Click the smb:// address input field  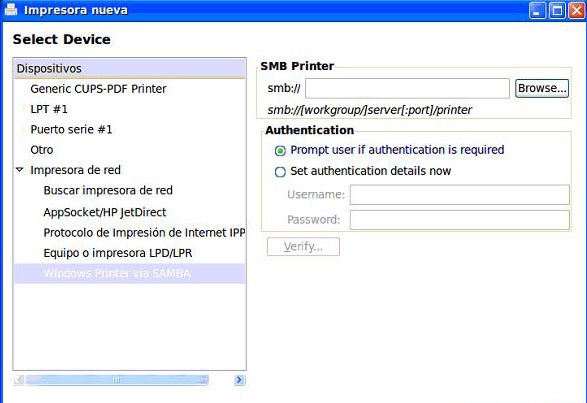tap(407, 88)
